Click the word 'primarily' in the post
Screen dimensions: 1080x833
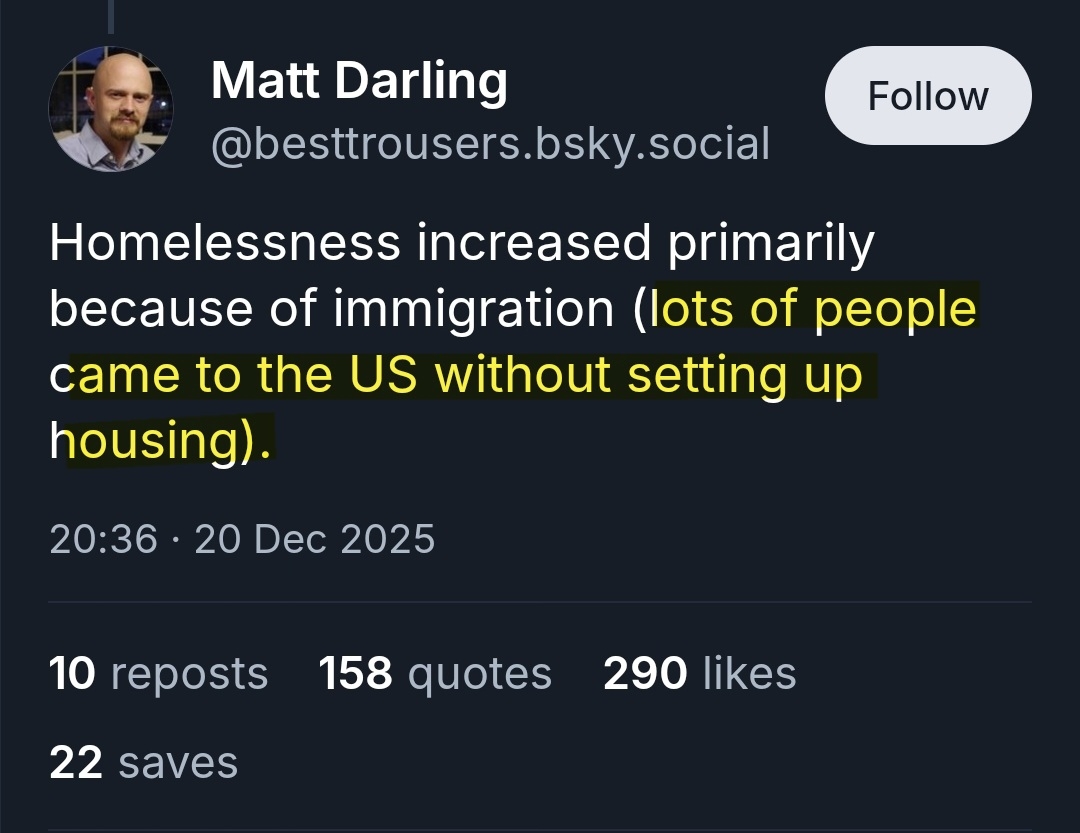(771, 244)
